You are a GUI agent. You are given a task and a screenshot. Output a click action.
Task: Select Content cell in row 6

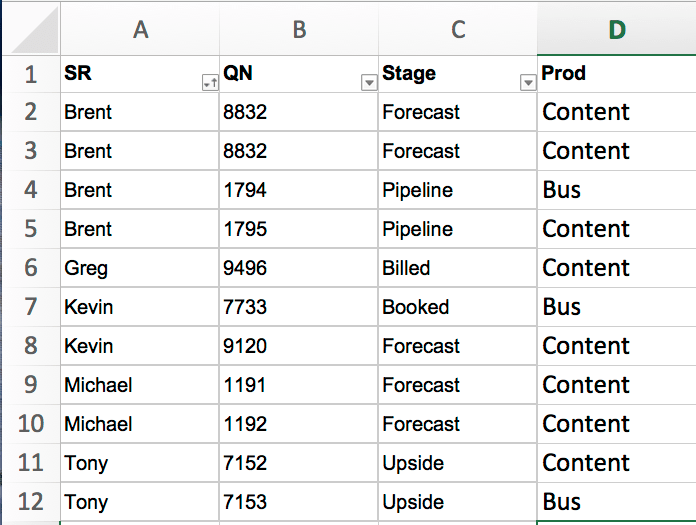click(617, 268)
